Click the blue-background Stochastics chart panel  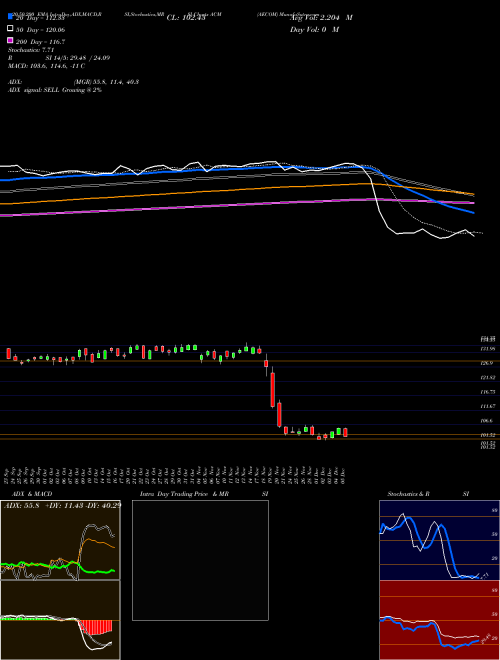point(439,540)
